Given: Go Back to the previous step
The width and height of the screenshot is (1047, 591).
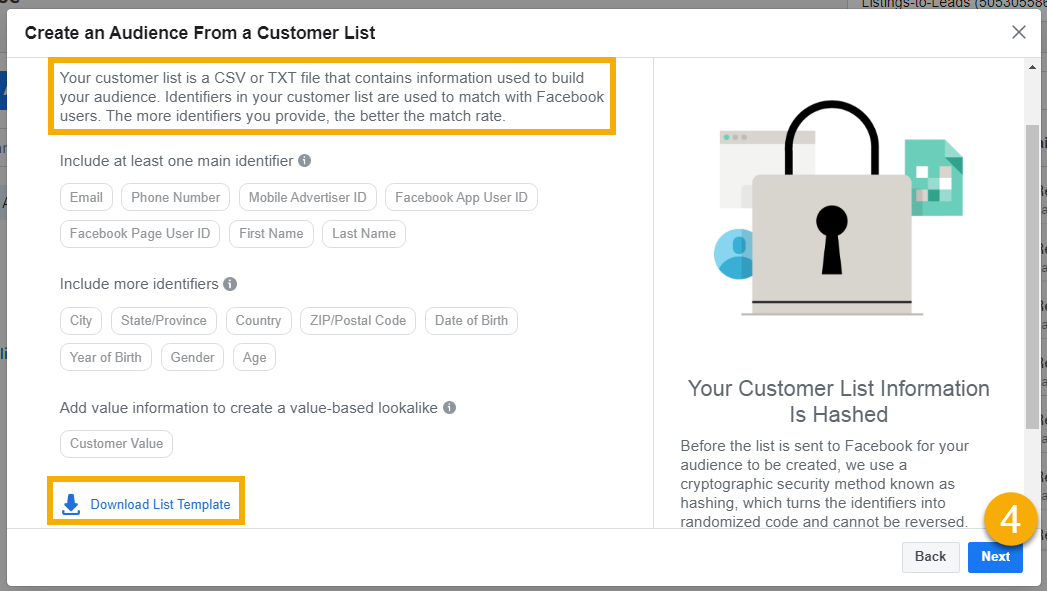Looking at the screenshot, I should pos(931,557).
